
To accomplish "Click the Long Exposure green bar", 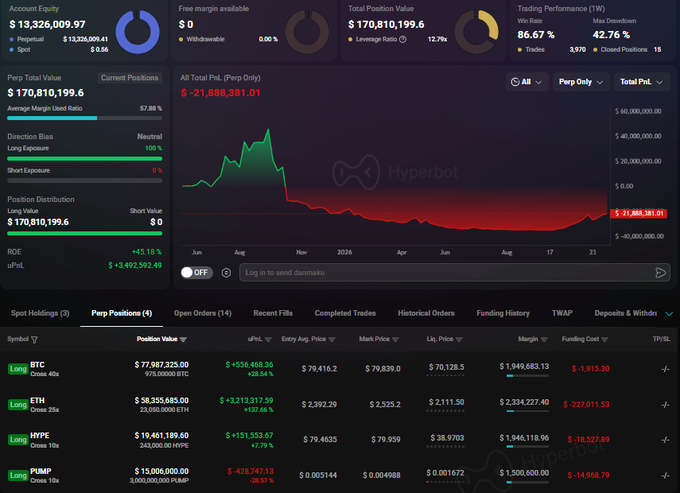I will point(85,159).
